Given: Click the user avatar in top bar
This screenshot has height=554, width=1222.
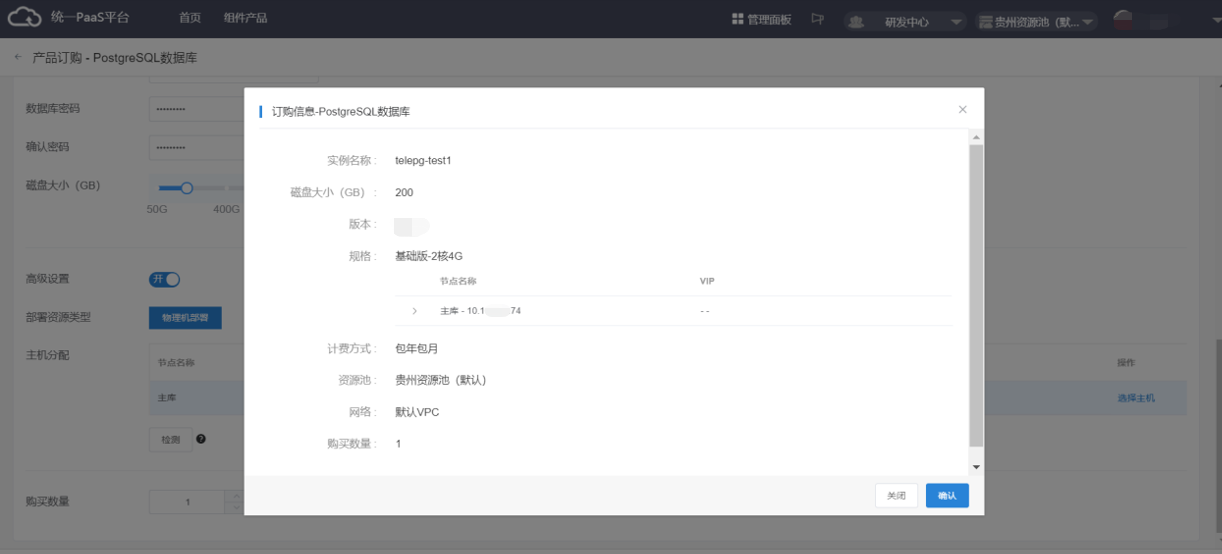Looking at the screenshot, I should click(1123, 20).
